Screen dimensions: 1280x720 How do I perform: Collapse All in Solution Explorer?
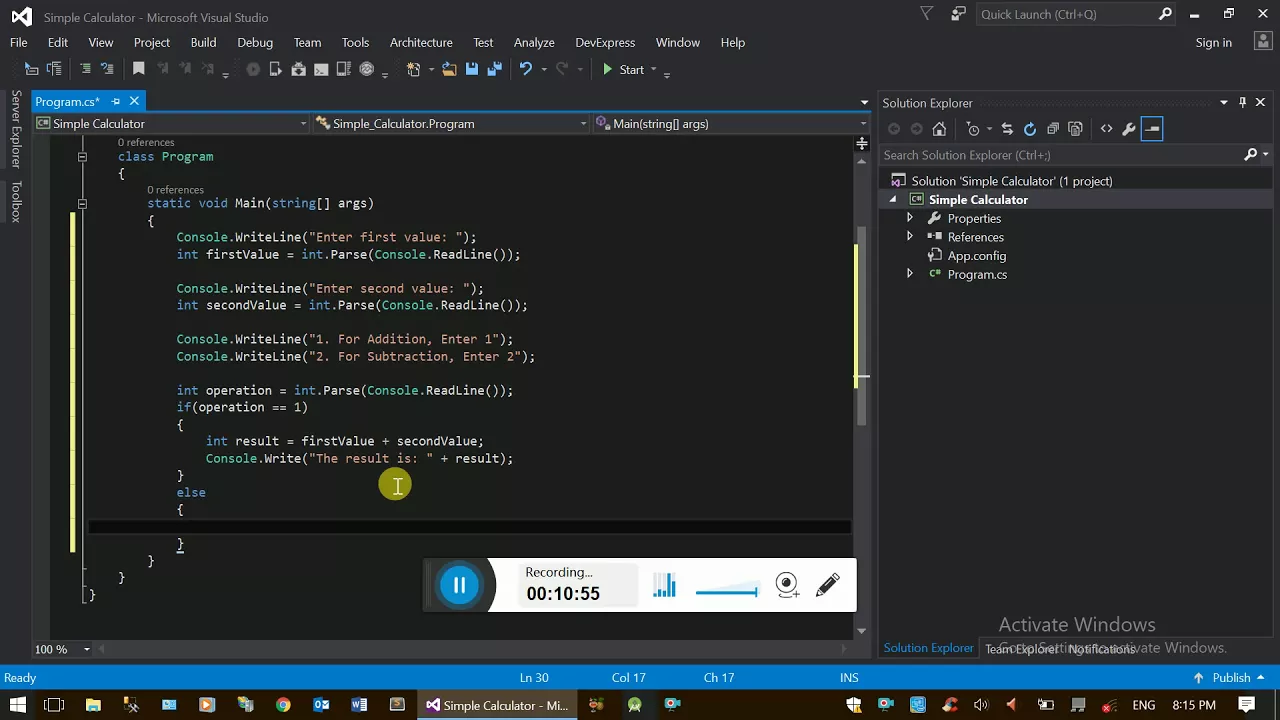point(1053,129)
